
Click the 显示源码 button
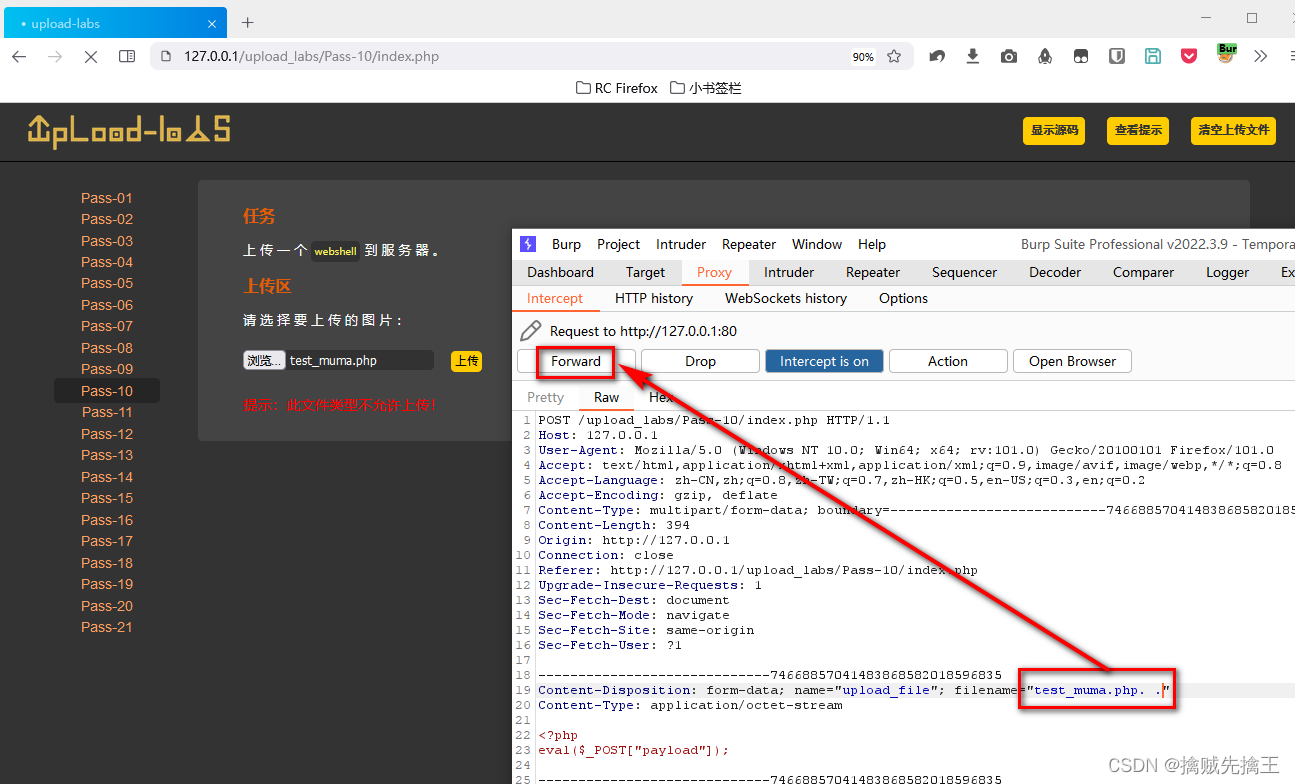click(1054, 131)
